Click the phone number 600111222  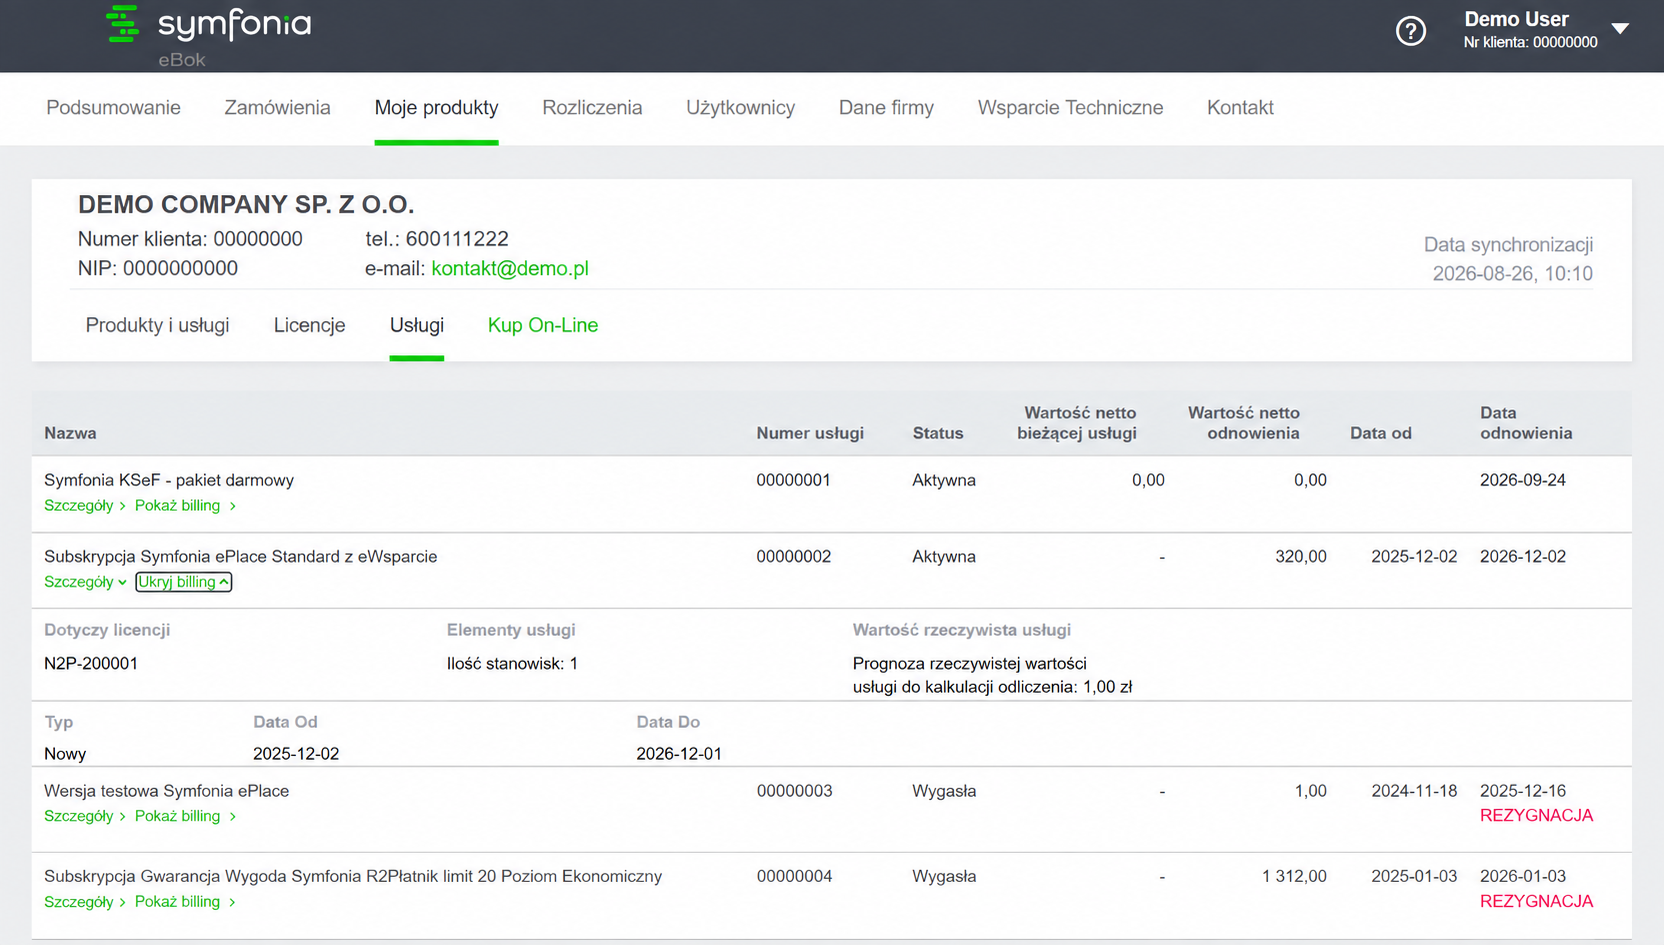[457, 239]
